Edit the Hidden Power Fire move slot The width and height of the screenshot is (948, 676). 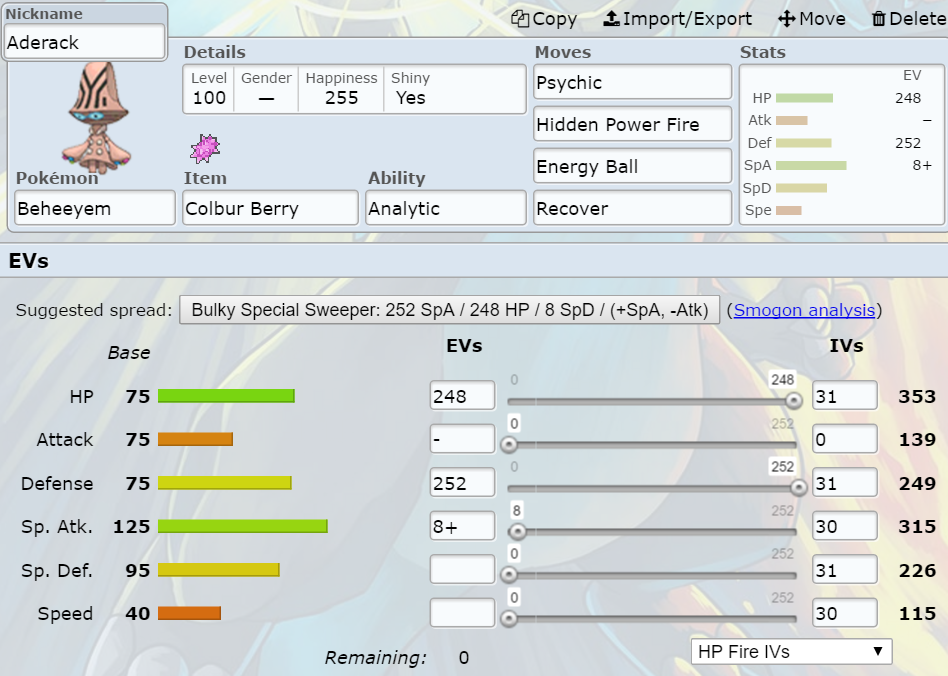click(632, 125)
